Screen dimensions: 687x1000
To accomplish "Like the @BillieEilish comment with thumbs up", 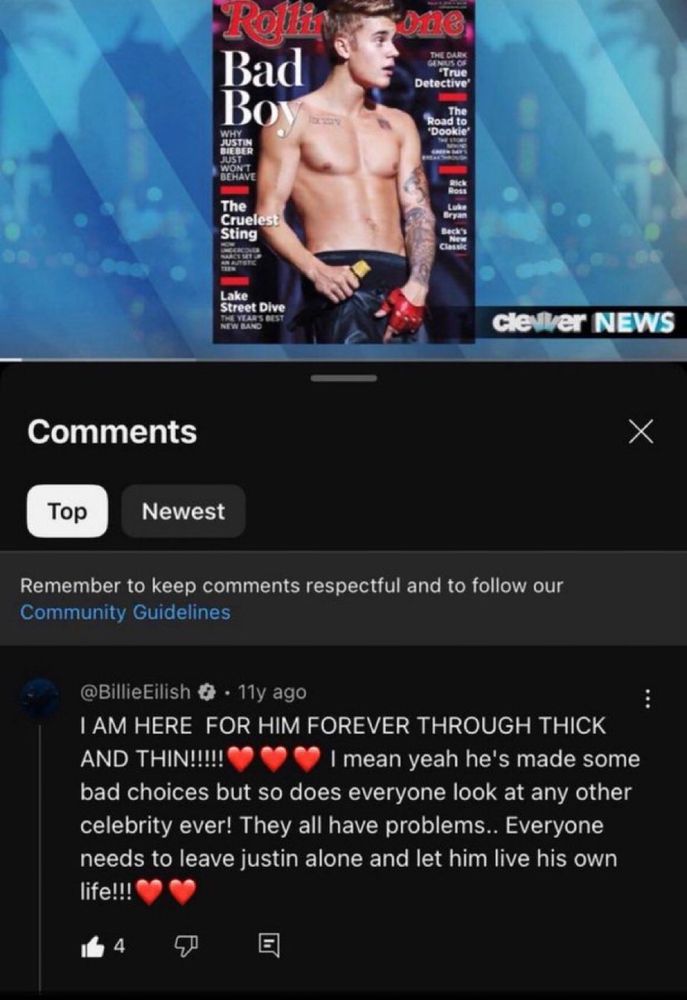I will coord(92,947).
